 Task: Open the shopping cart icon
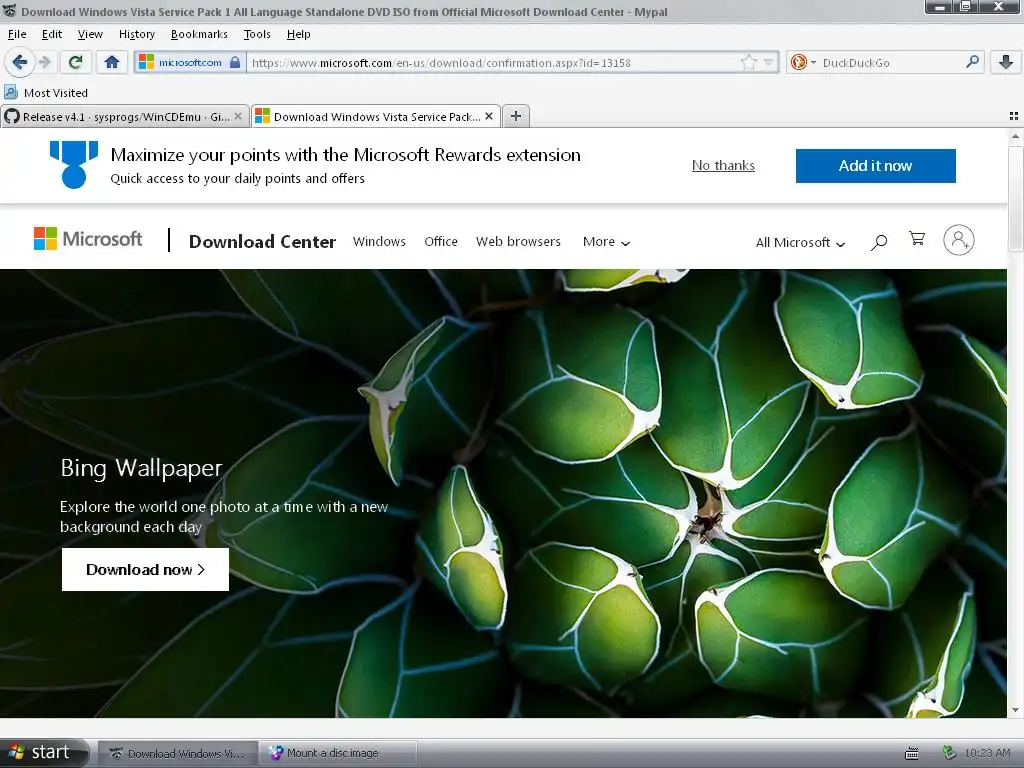[x=917, y=239]
